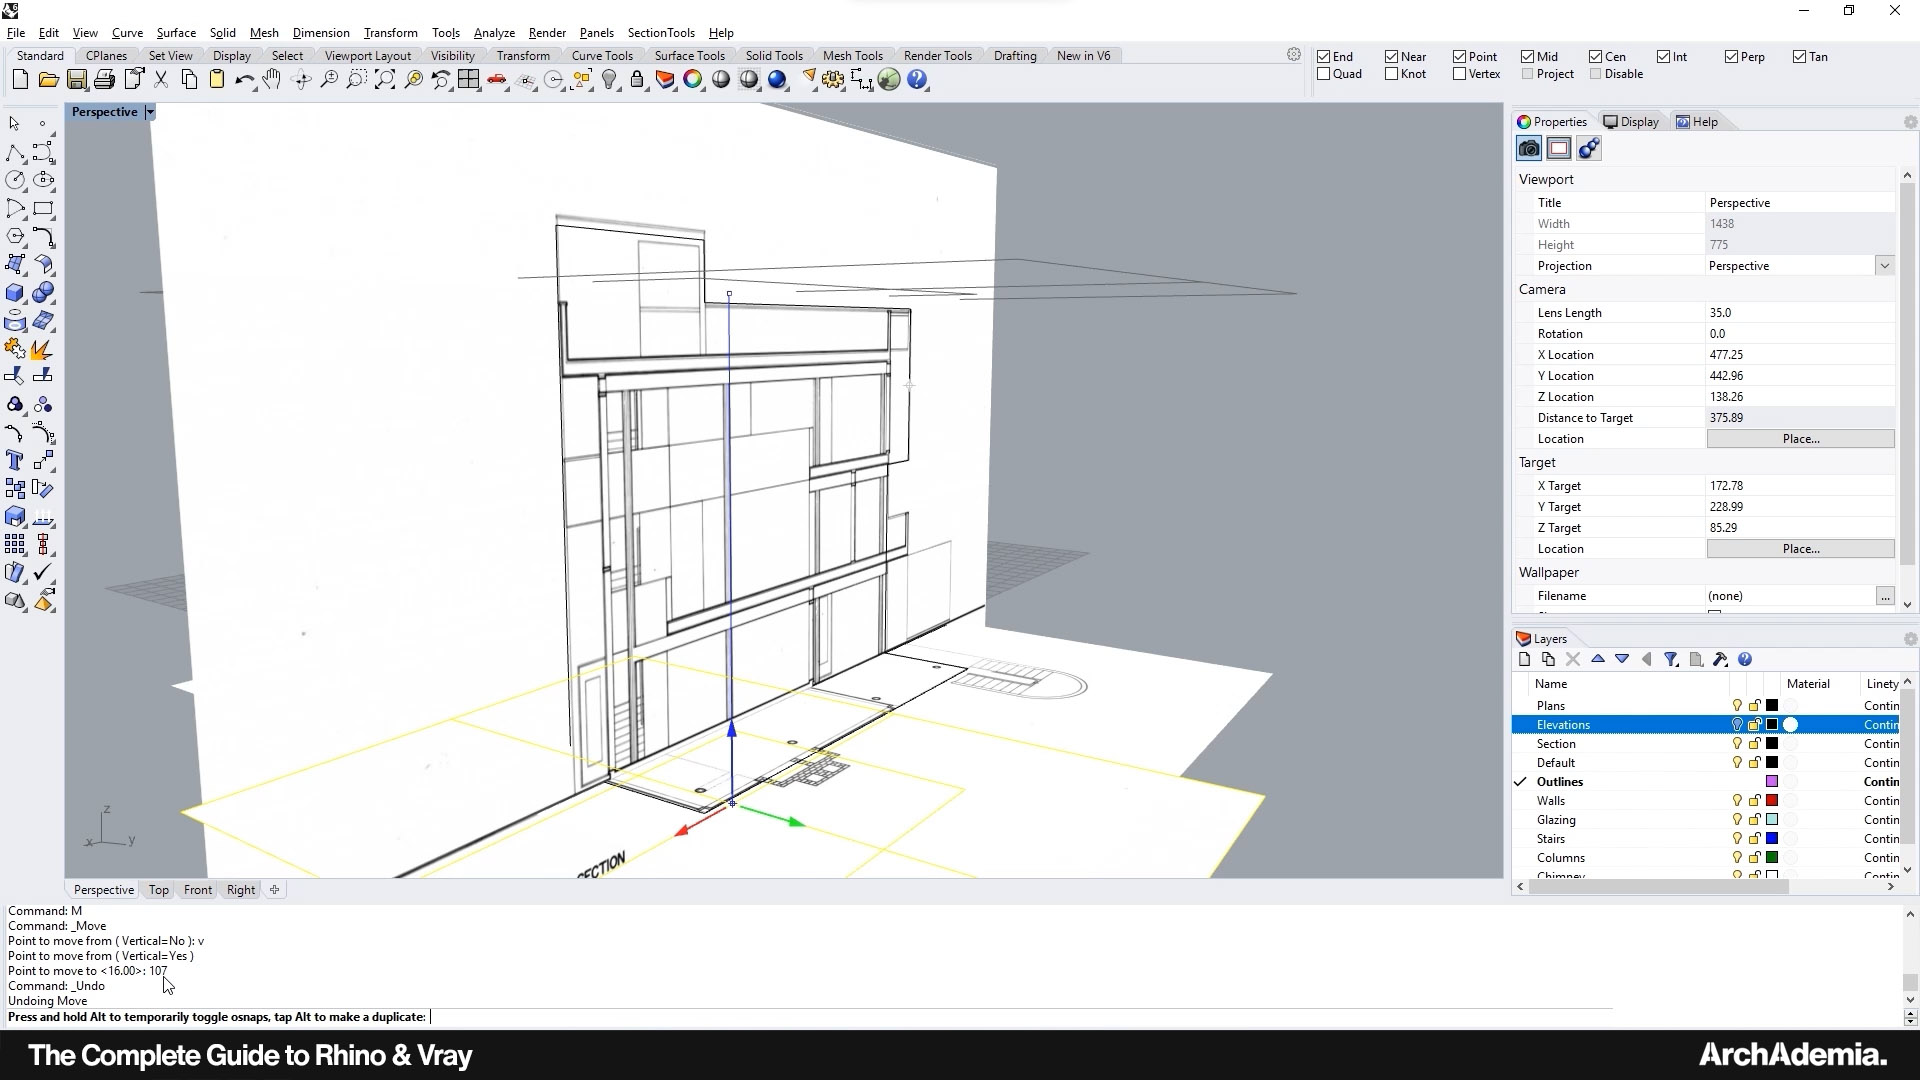Click the Print icon in toolbar
The width and height of the screenshot is (1920, 1080).
pyautogui.click(x=104, y=80)
